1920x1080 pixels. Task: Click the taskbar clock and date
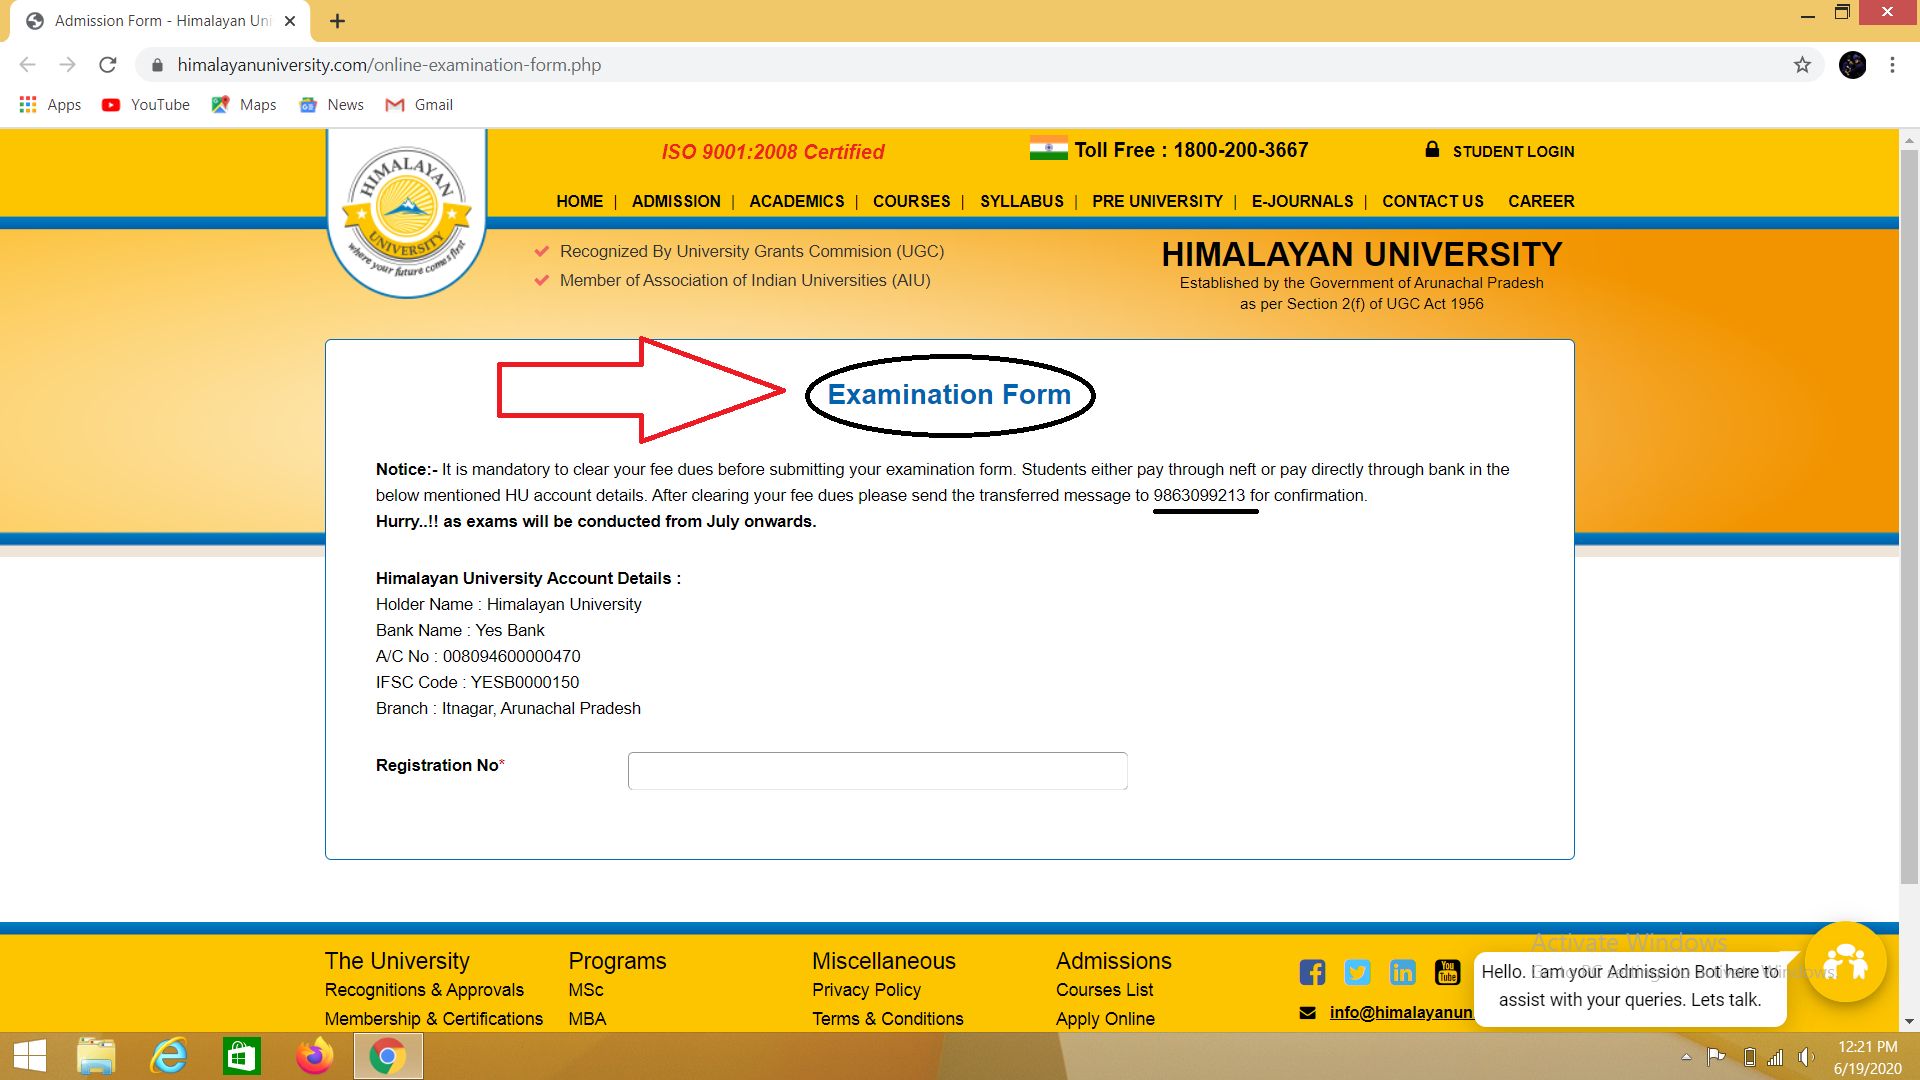[1867, 1057]
